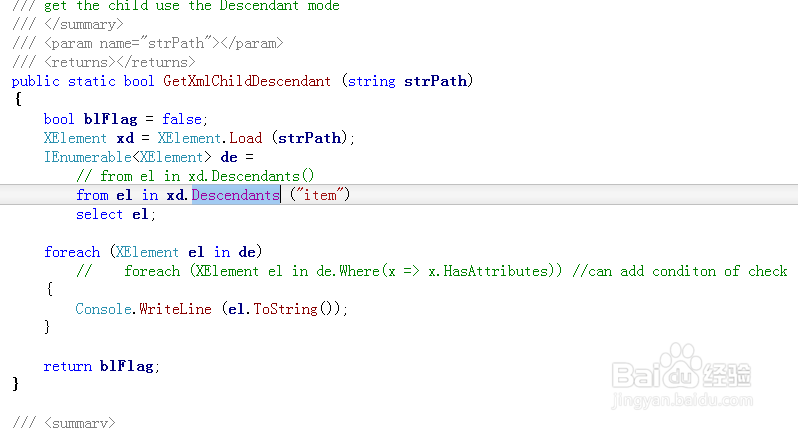Click the "can add conditon of check" comment
Viewport: 798px width, 428px height.
(680, 271)
